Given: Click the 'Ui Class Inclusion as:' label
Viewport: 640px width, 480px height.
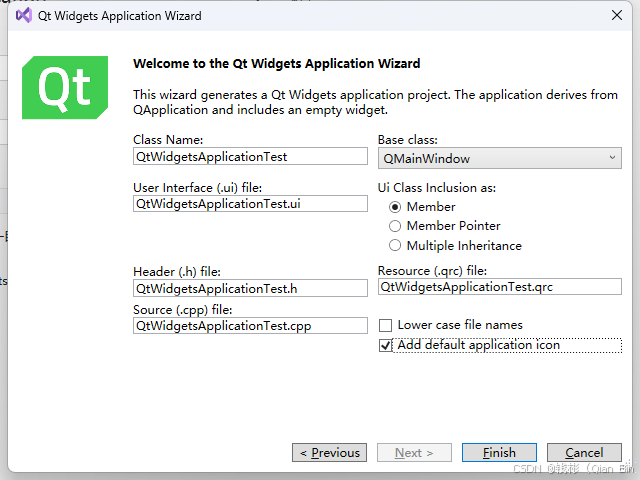Looking at the screenshot, I should [x=437, y=188].
